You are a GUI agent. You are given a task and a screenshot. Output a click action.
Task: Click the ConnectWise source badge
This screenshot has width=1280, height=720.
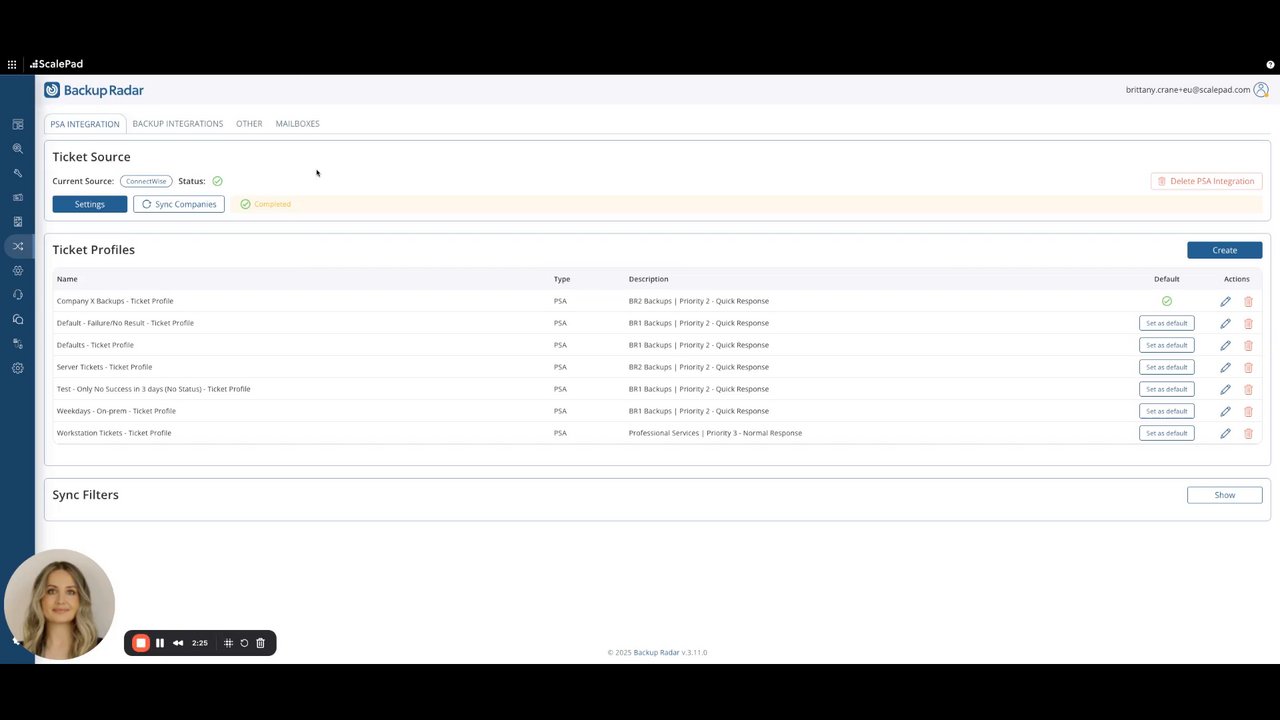pyautogui.click(x=146, y=181)
